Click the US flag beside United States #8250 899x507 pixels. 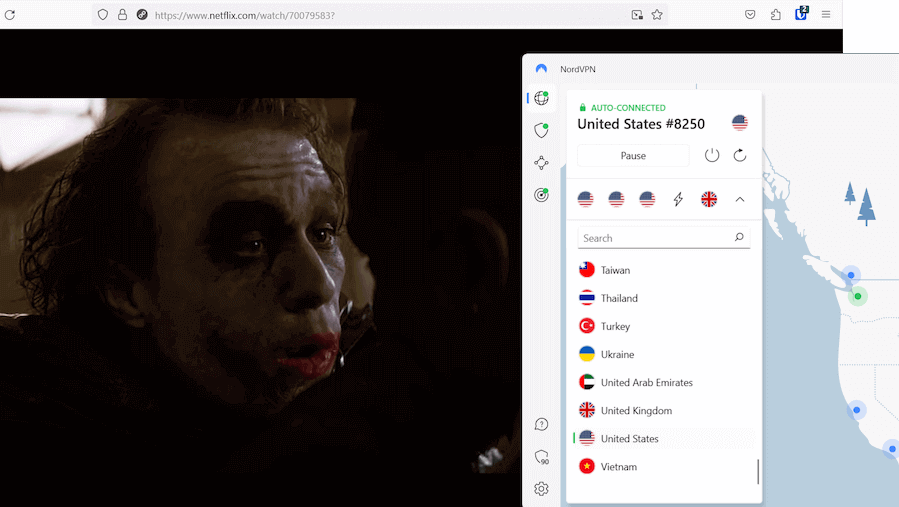pos(740,123)
